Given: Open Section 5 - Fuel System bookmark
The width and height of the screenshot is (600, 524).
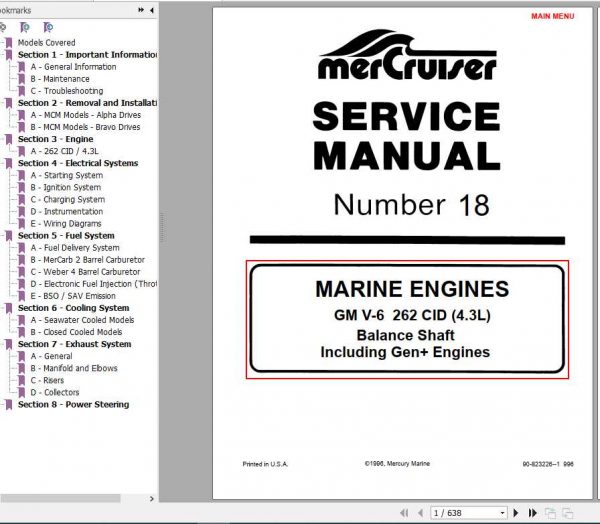Looking at the screenshot, I should click(x=66, y=235).
